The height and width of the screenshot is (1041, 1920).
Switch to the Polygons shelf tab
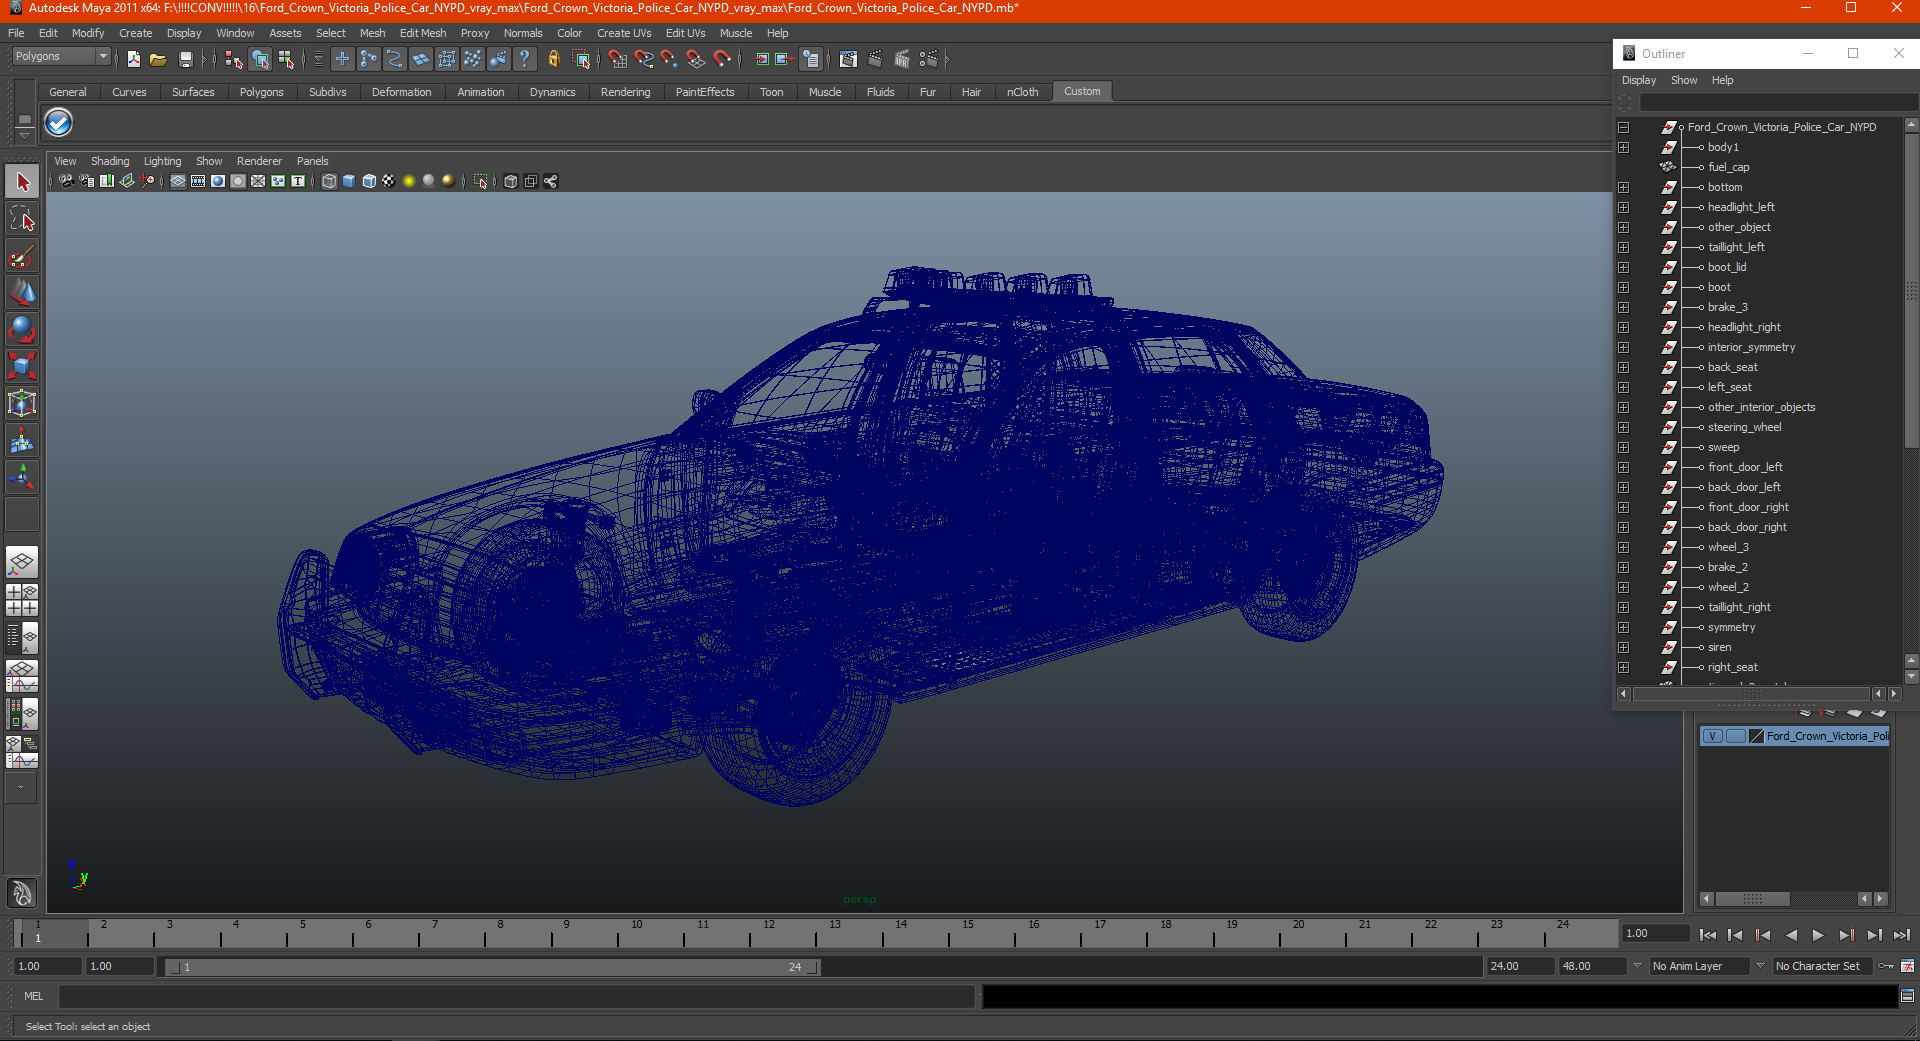coord(261,92)
